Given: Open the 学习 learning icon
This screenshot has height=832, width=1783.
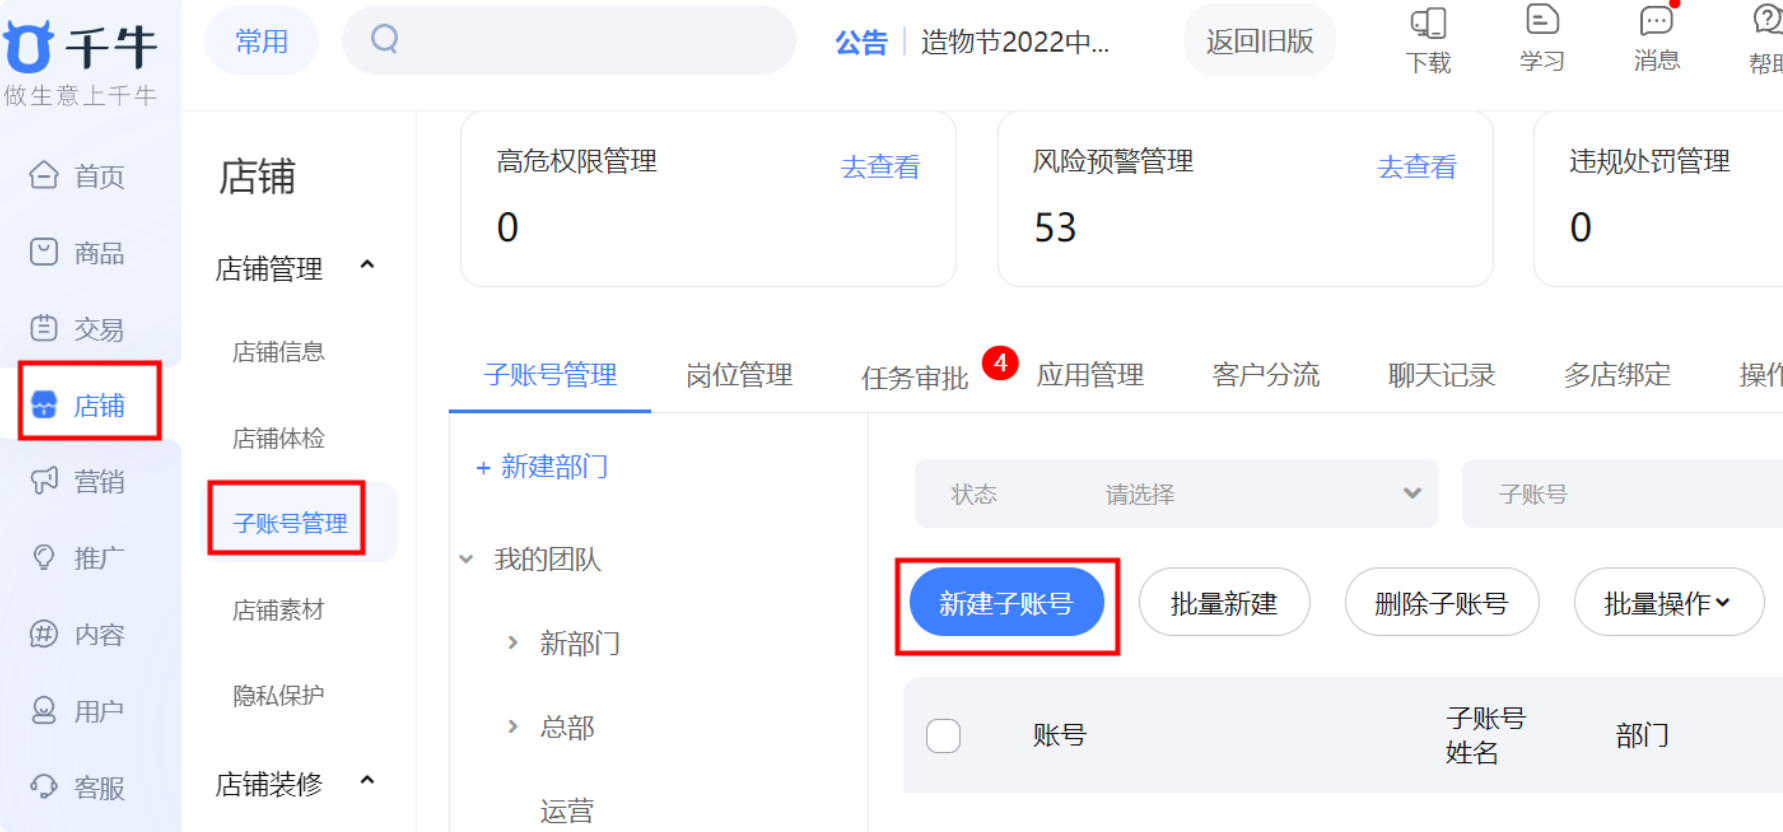Looking at the screenshot, I should (x=1542, y=22).
